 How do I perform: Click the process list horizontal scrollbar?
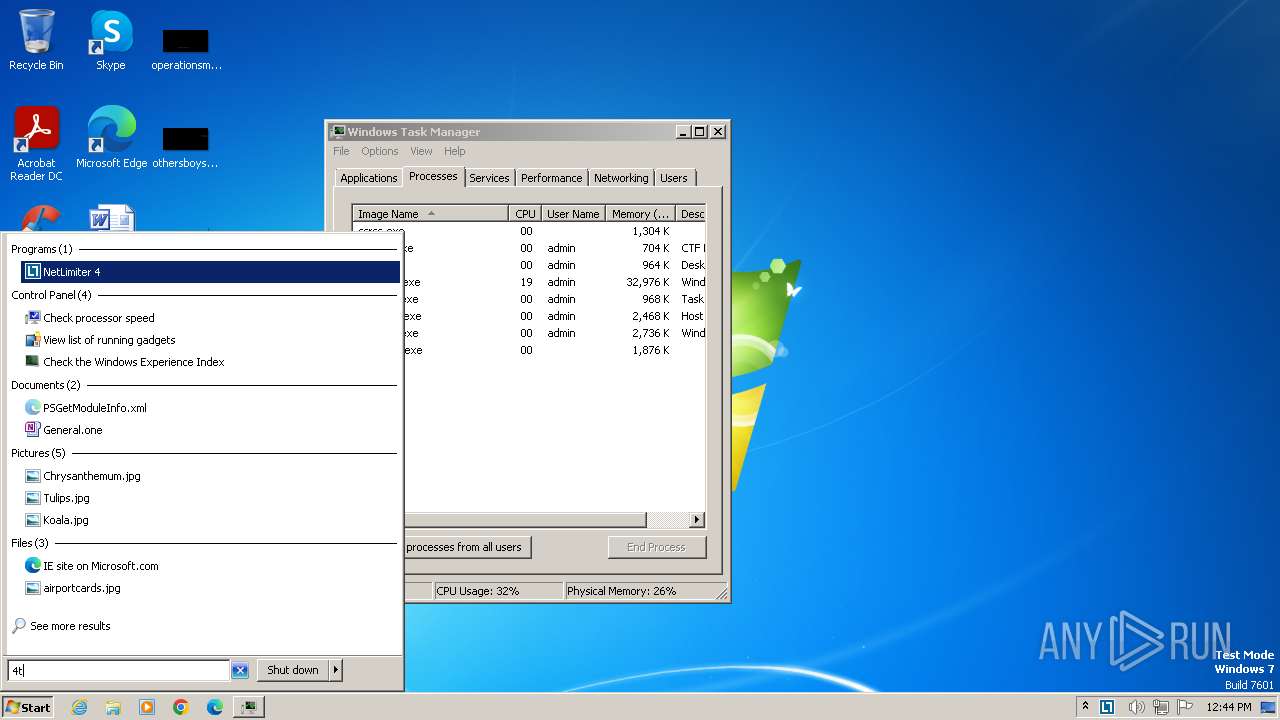(x=525, y=520)
